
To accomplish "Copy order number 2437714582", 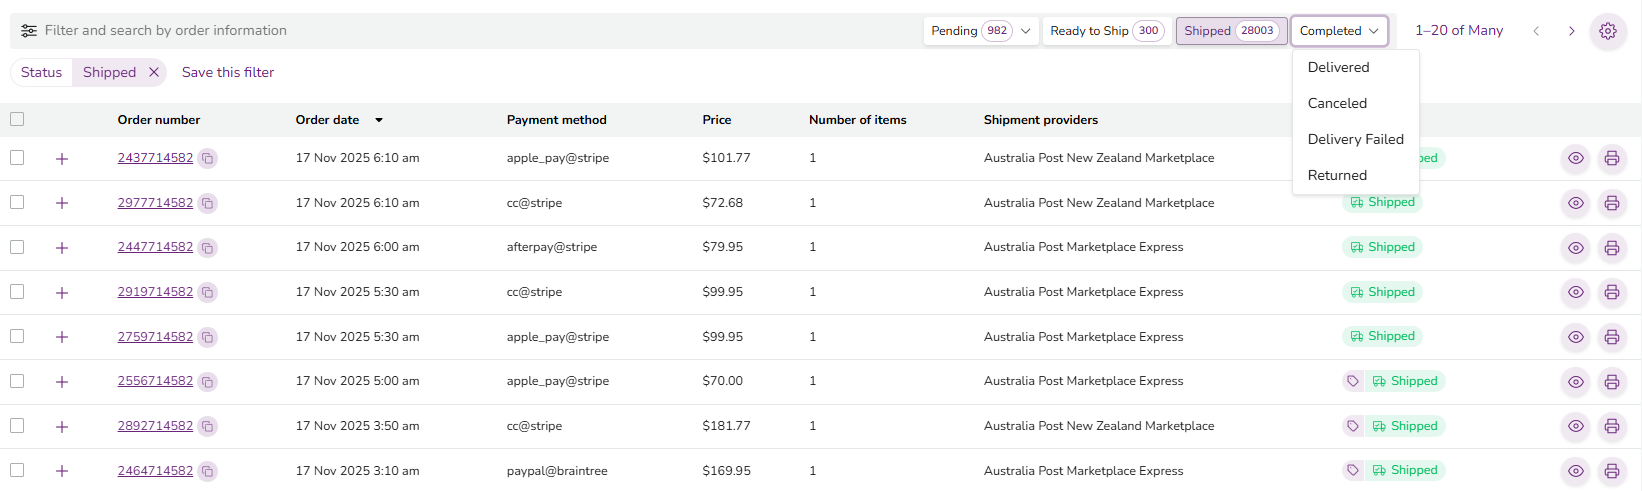I will [207, 159].
